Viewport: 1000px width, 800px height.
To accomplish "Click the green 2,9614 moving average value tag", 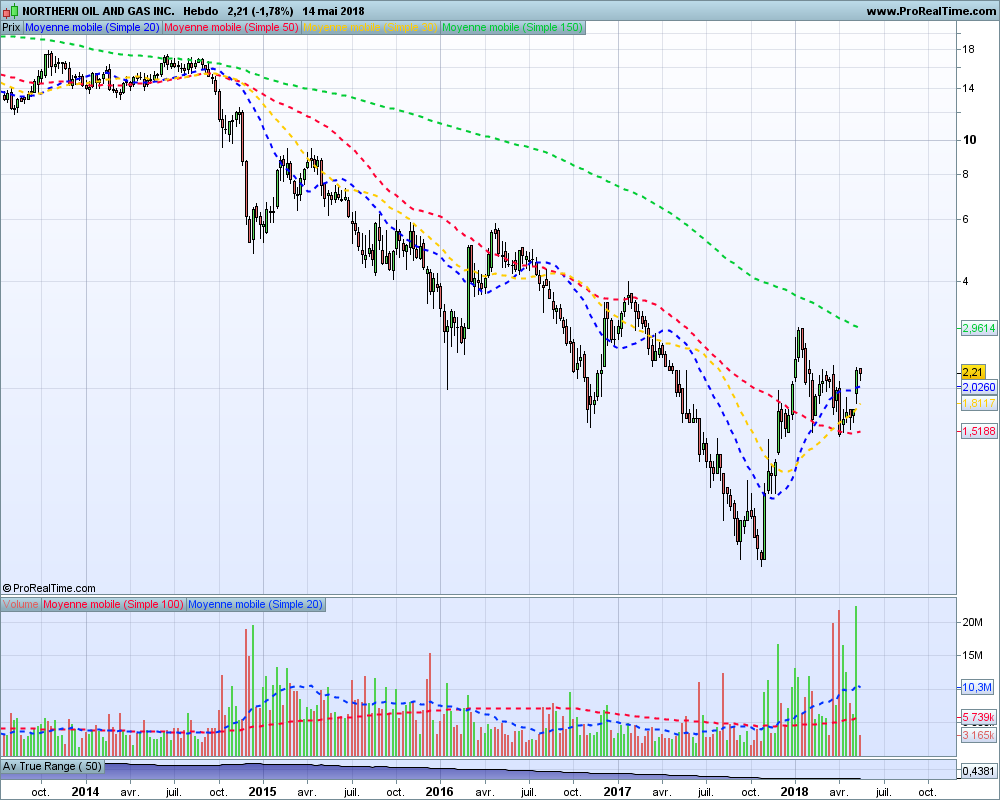I will point(979,329).
